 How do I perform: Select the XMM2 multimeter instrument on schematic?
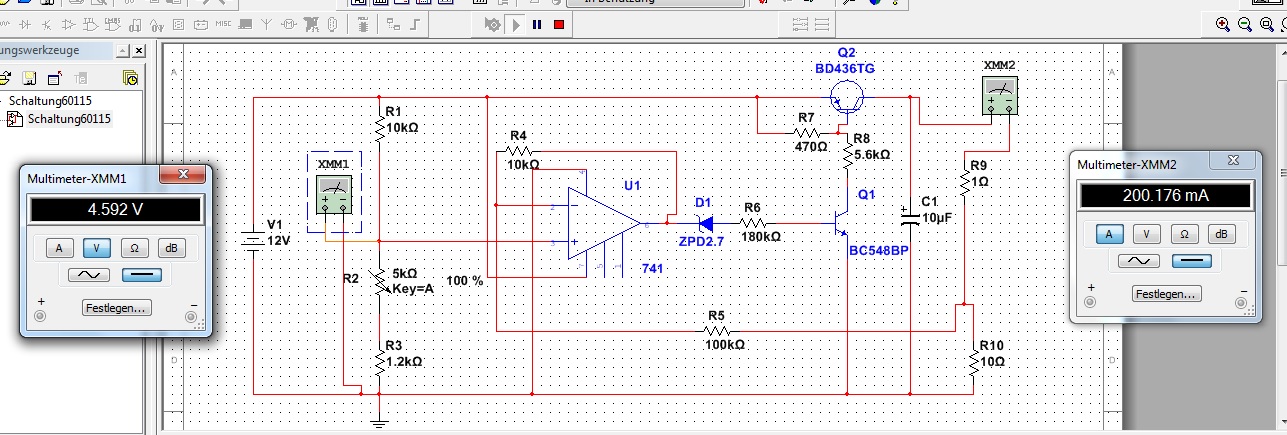[1000, 97]
